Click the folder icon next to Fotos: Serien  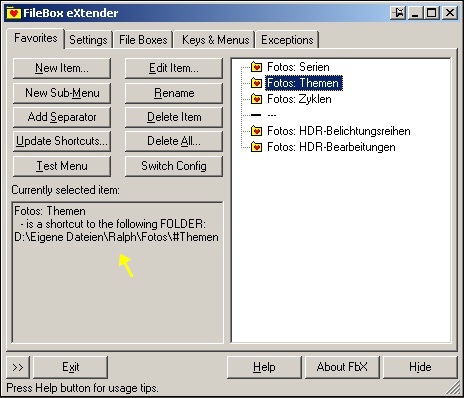click(x=256, y=67)
